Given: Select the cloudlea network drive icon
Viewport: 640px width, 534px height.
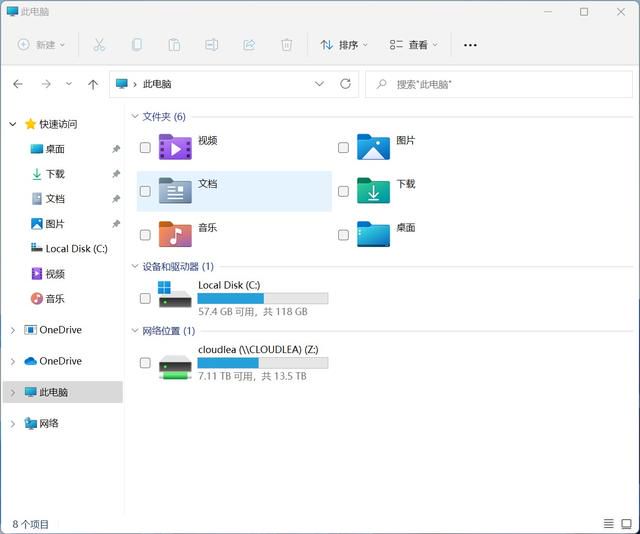Looking at the screenshot, I should tap(175, 367).
